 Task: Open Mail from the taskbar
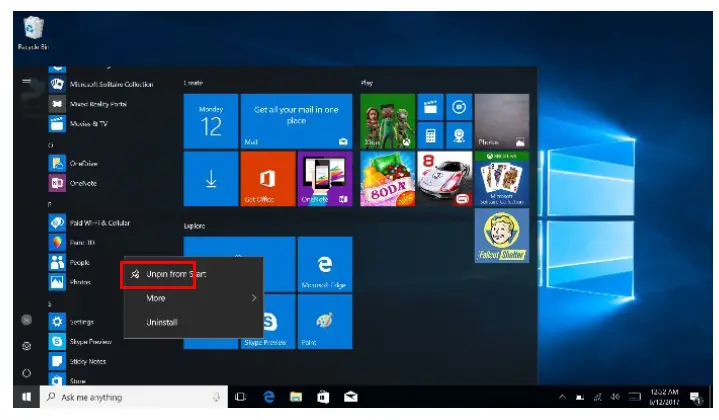[351, 397]
